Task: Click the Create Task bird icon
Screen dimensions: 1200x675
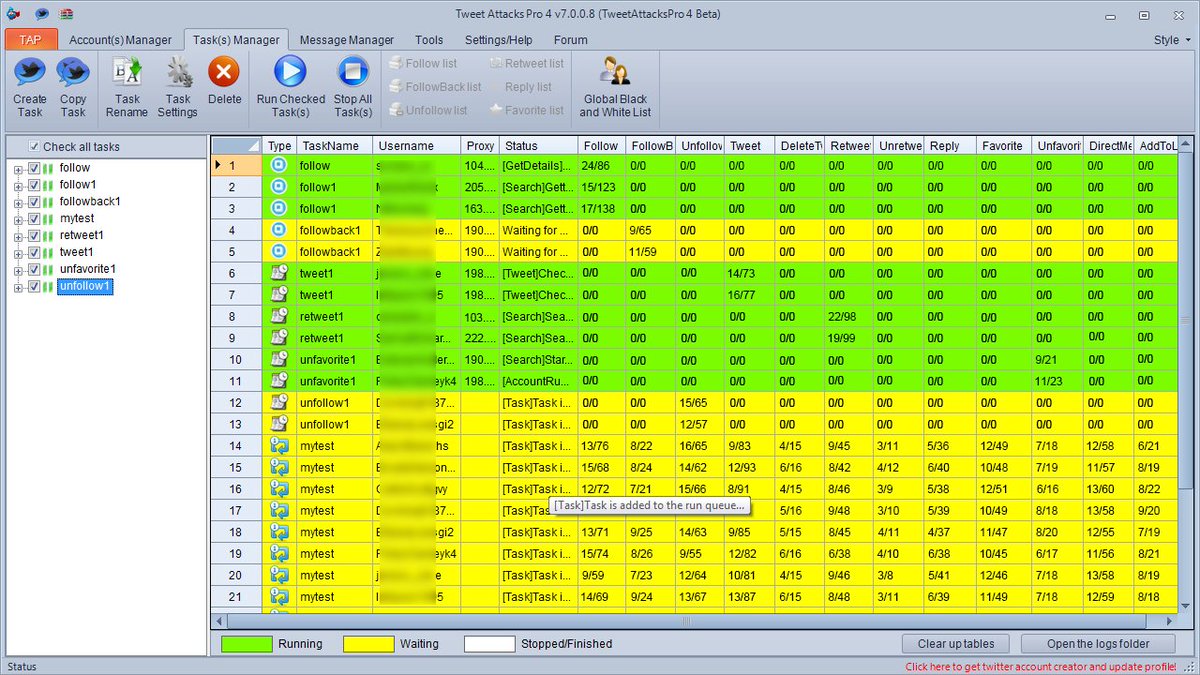Action: point(30,72)
